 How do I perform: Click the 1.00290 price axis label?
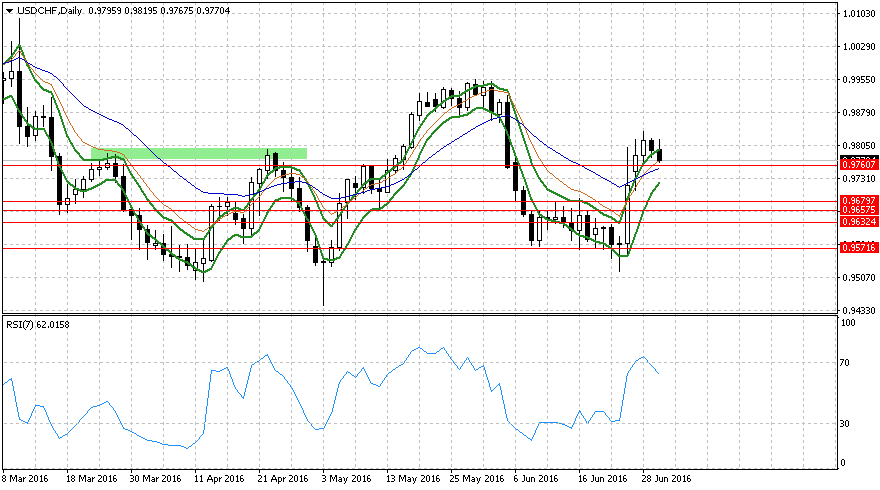point(859,47)
